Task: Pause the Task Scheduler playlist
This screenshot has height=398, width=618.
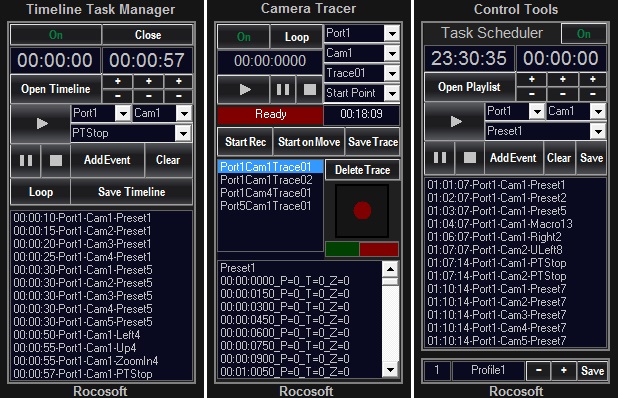Action: coord(440,158)
